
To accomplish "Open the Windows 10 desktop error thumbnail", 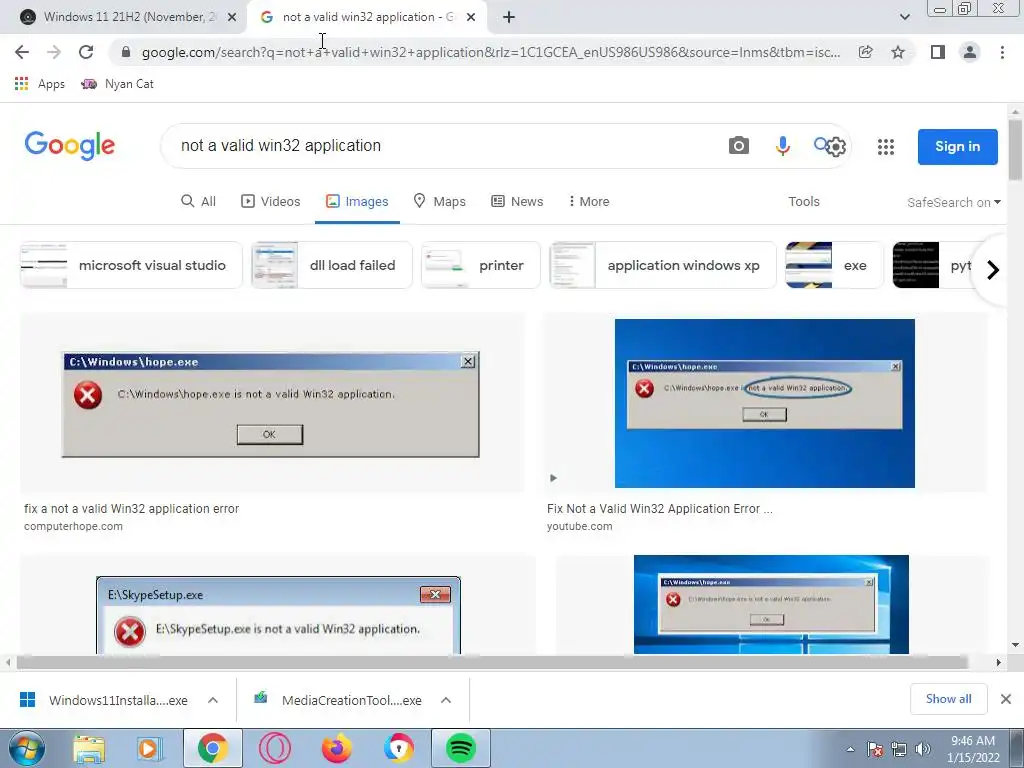I will click(x=771, y=605).
